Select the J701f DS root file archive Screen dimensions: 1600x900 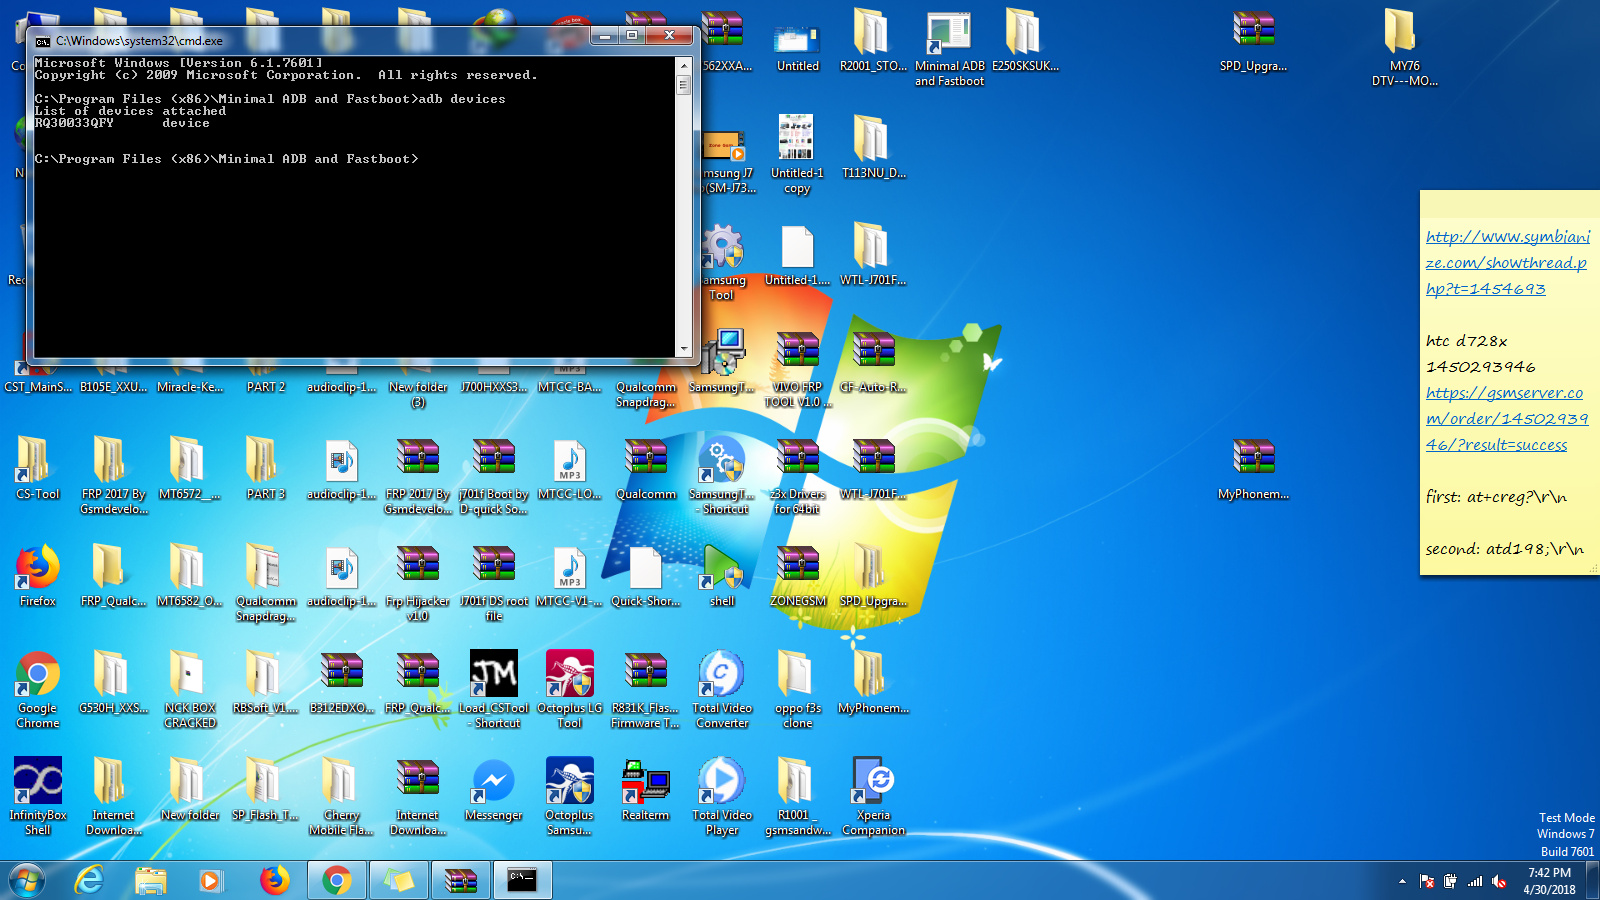(493, 582)
